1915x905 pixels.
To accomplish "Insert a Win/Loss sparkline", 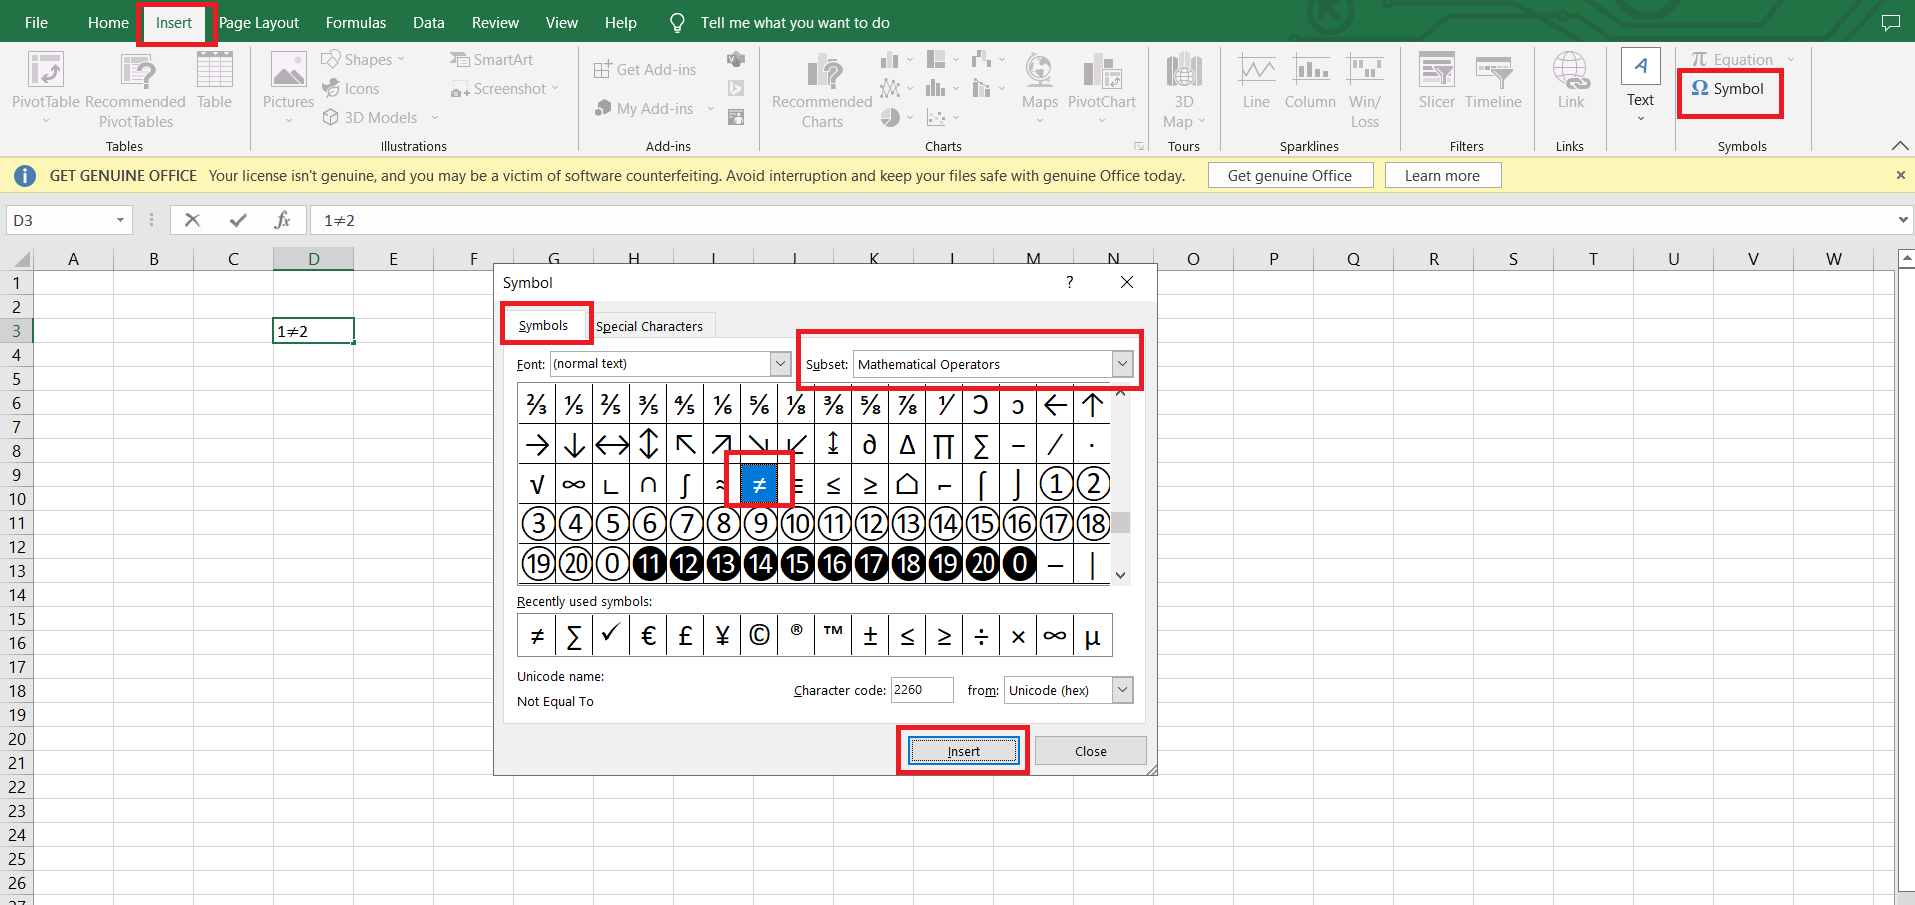I will click(1365, 90).
